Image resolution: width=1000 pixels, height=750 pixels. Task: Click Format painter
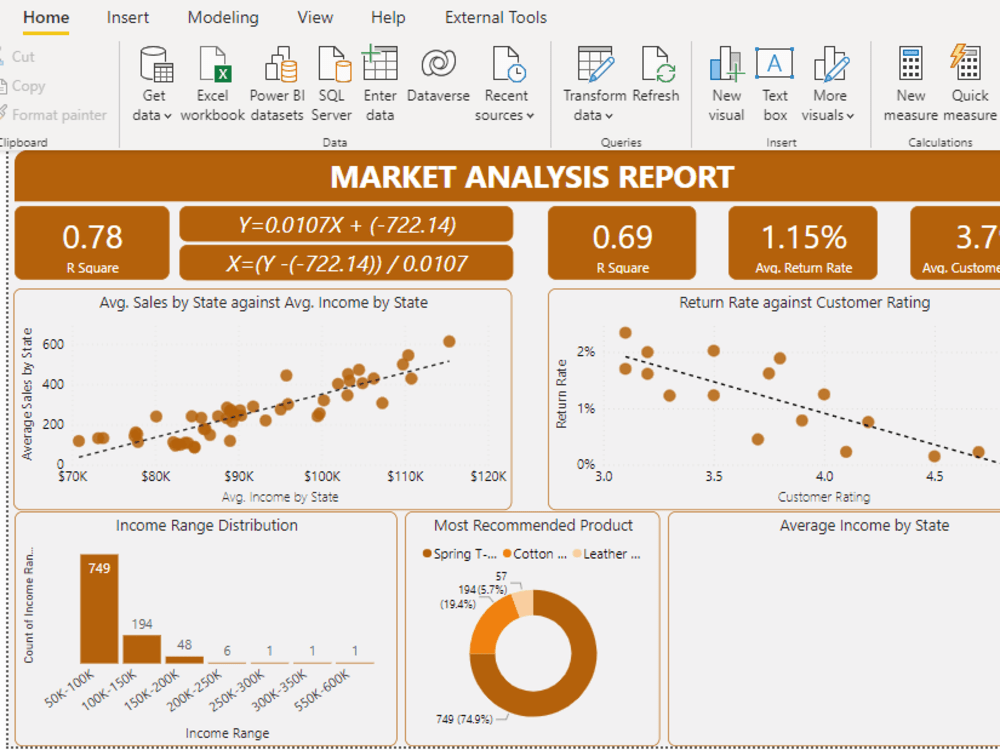(56, 115)
